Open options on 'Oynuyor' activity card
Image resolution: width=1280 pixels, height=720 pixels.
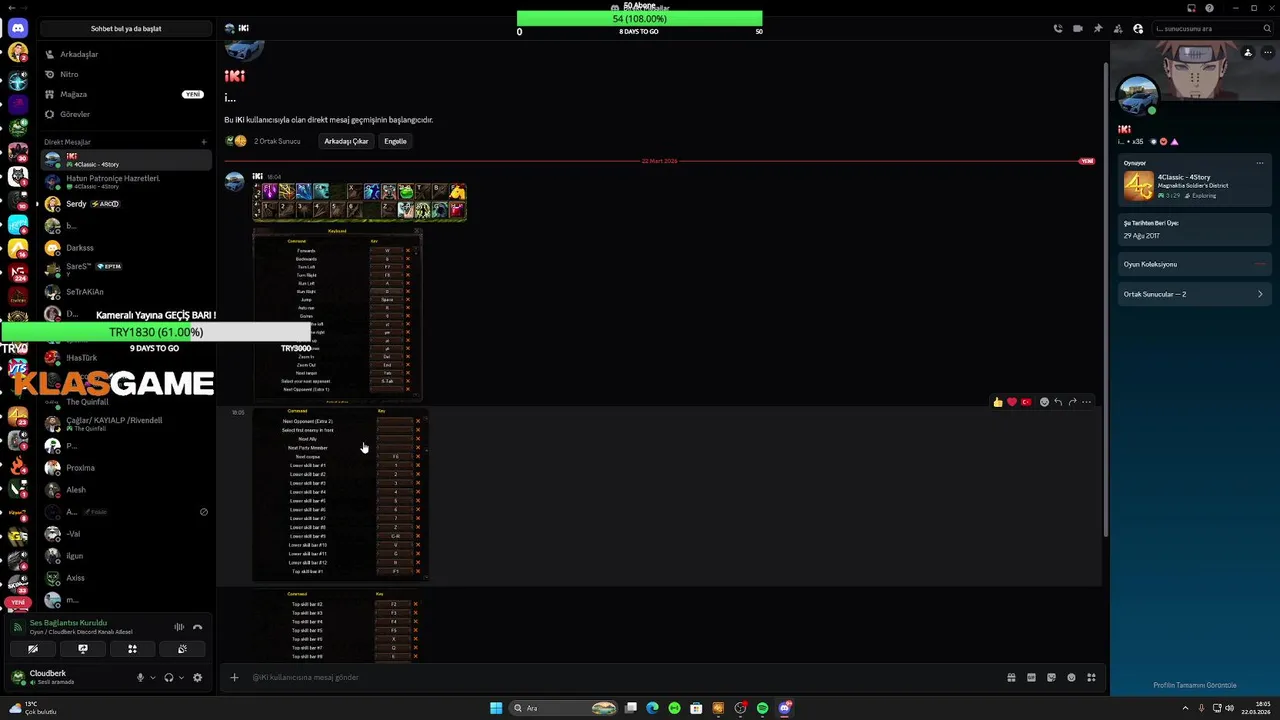(x=1260, y=163)
